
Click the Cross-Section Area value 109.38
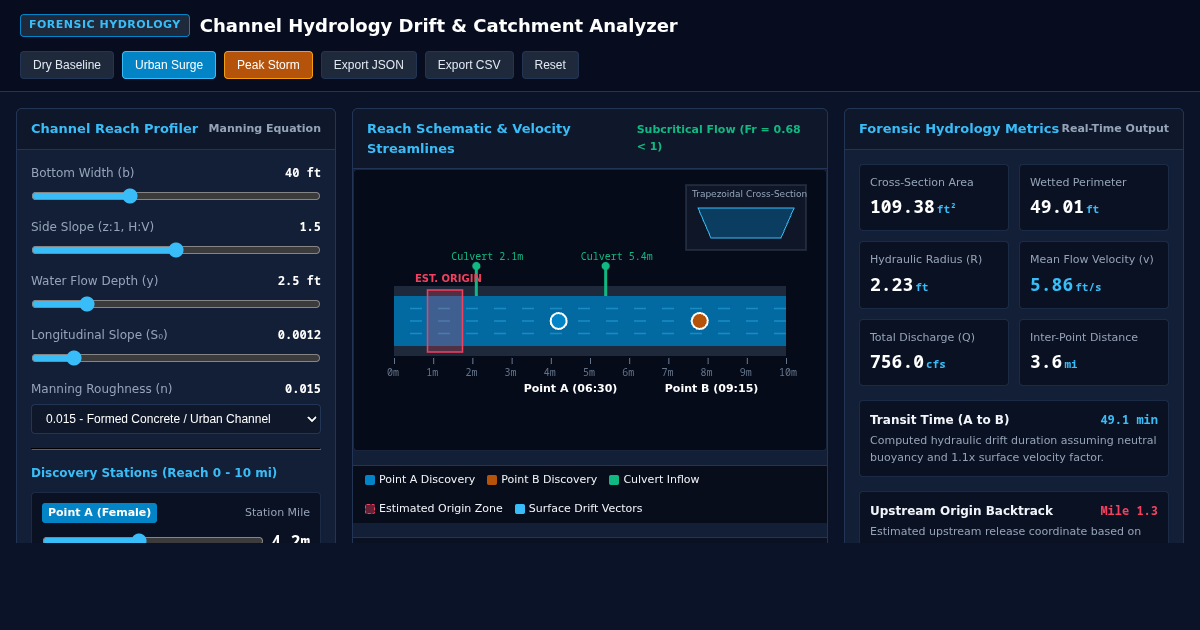click(x=902, y=207)
